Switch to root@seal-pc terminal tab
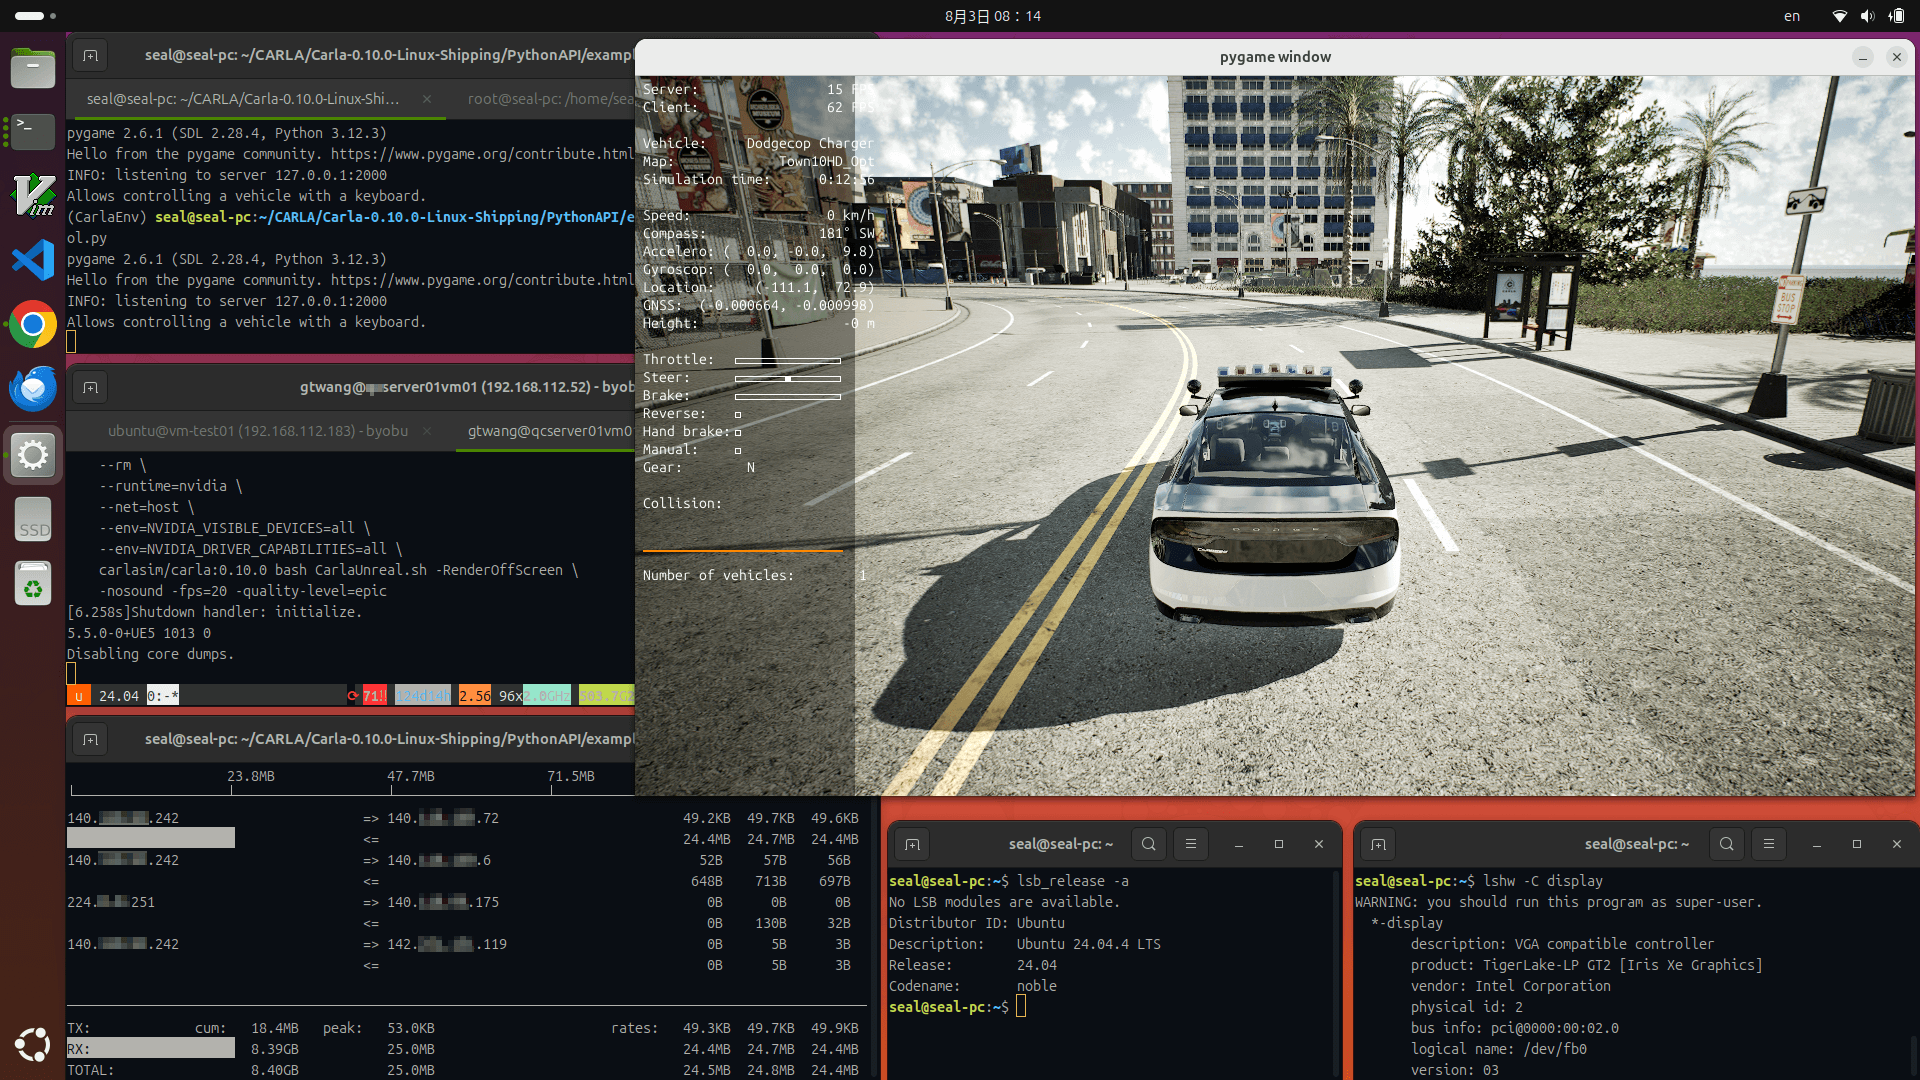The image size is (1920, 1080). (550, 99)
